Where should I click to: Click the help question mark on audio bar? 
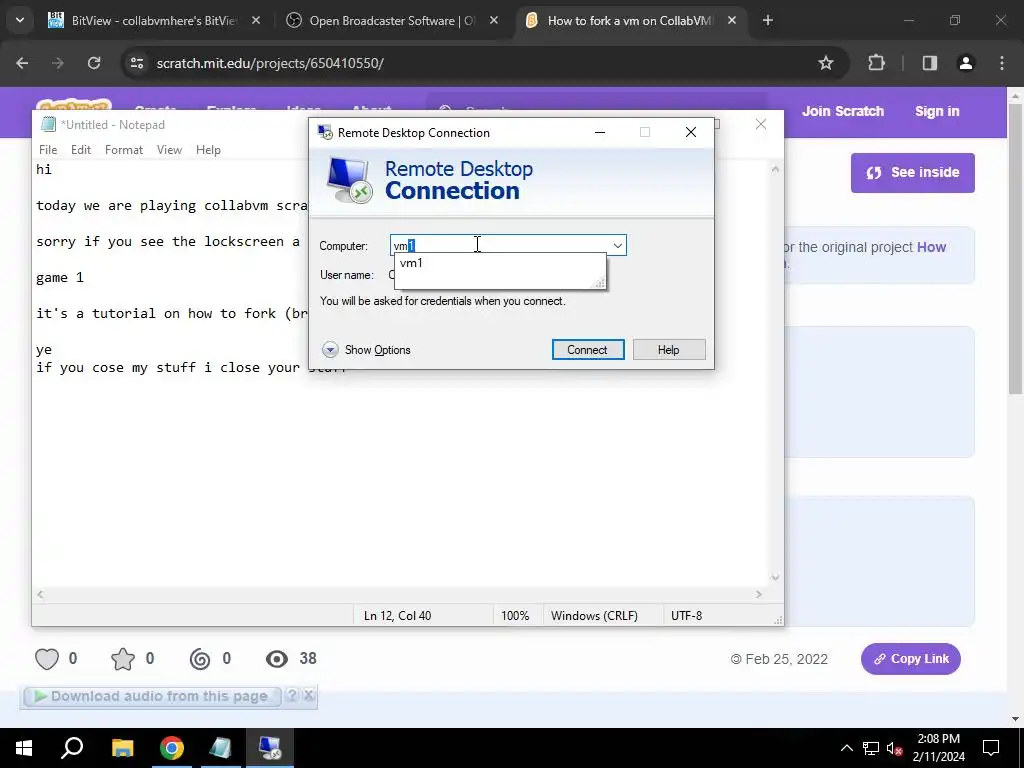[x=293, y=696]
